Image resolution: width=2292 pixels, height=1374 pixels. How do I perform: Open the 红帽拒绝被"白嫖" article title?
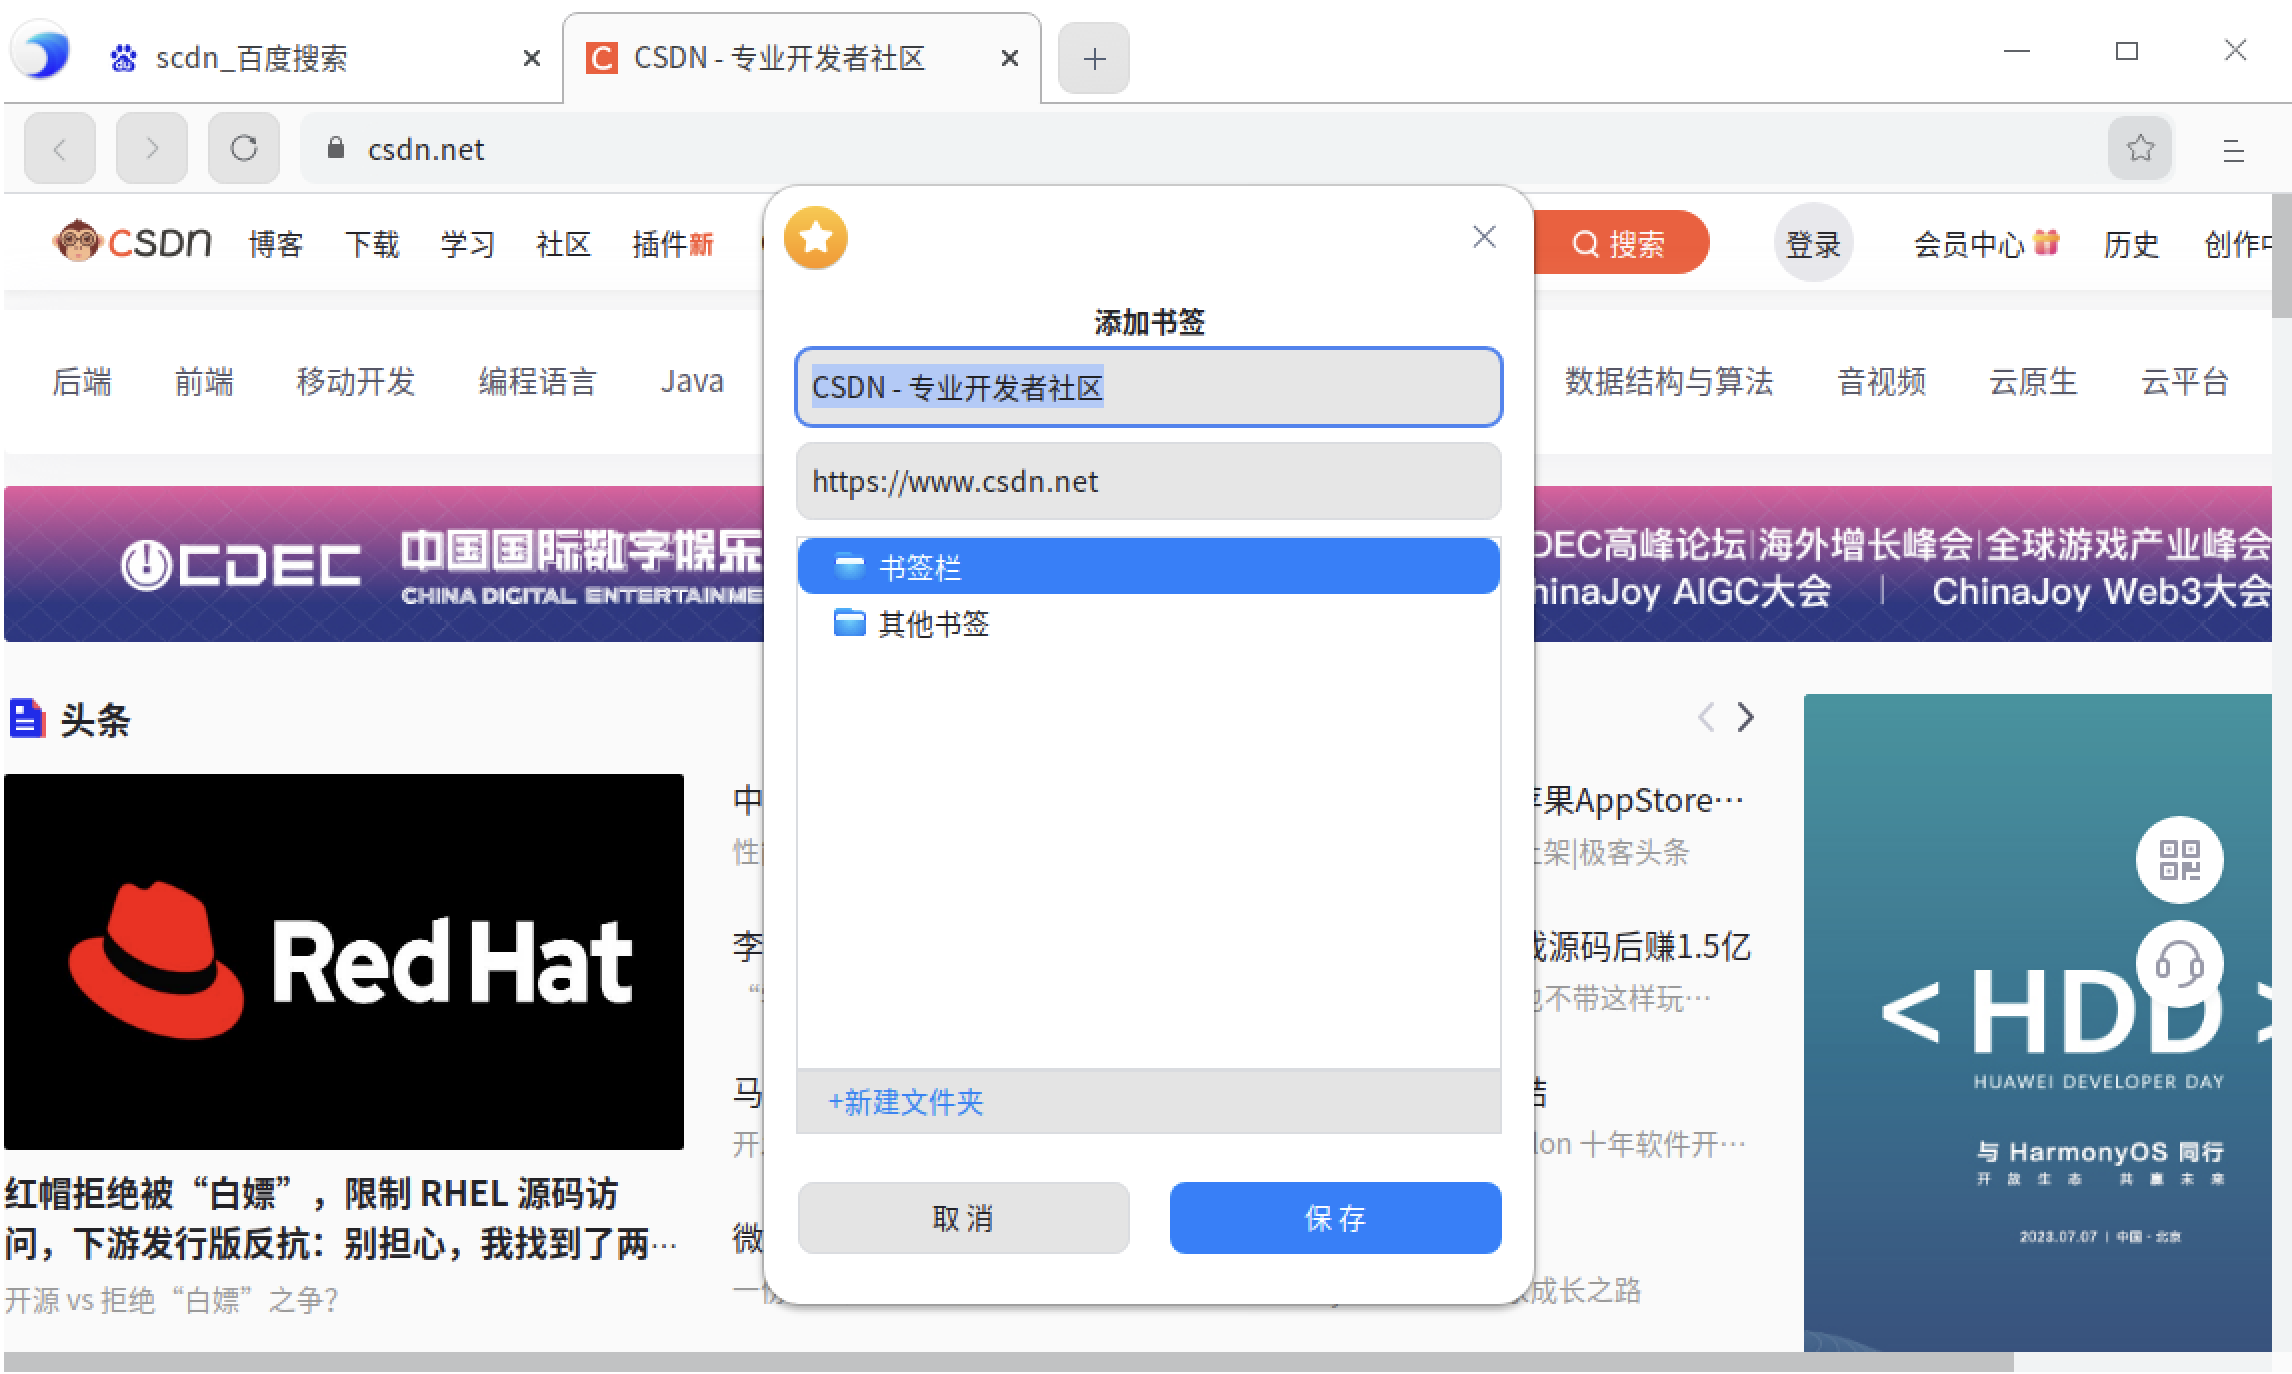[x=340, y=1218]
